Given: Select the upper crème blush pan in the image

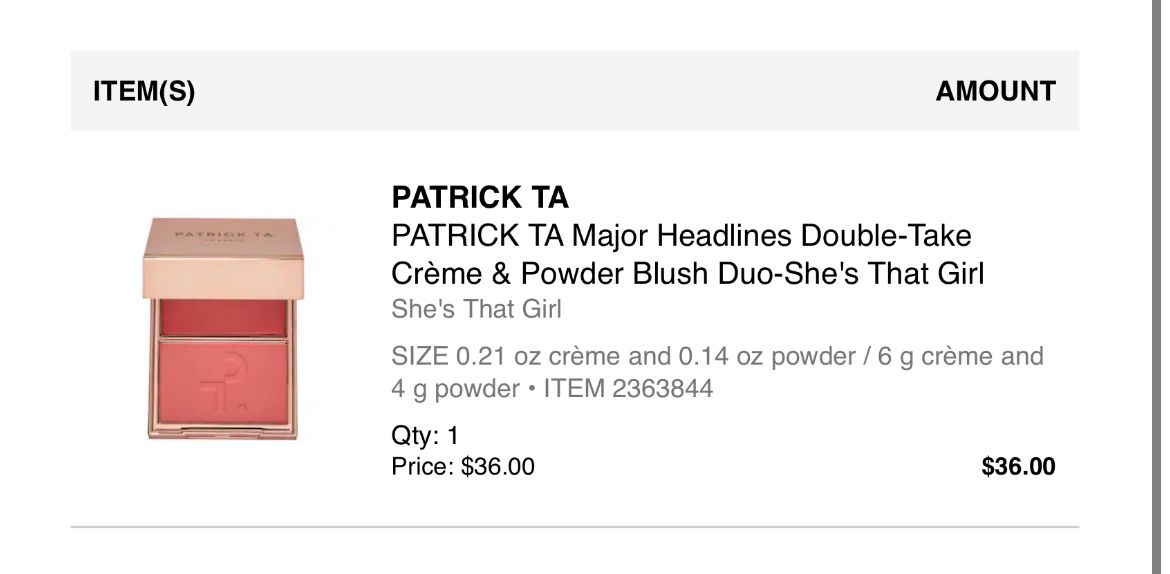Looking at the screenshot, I should (224, 318).
